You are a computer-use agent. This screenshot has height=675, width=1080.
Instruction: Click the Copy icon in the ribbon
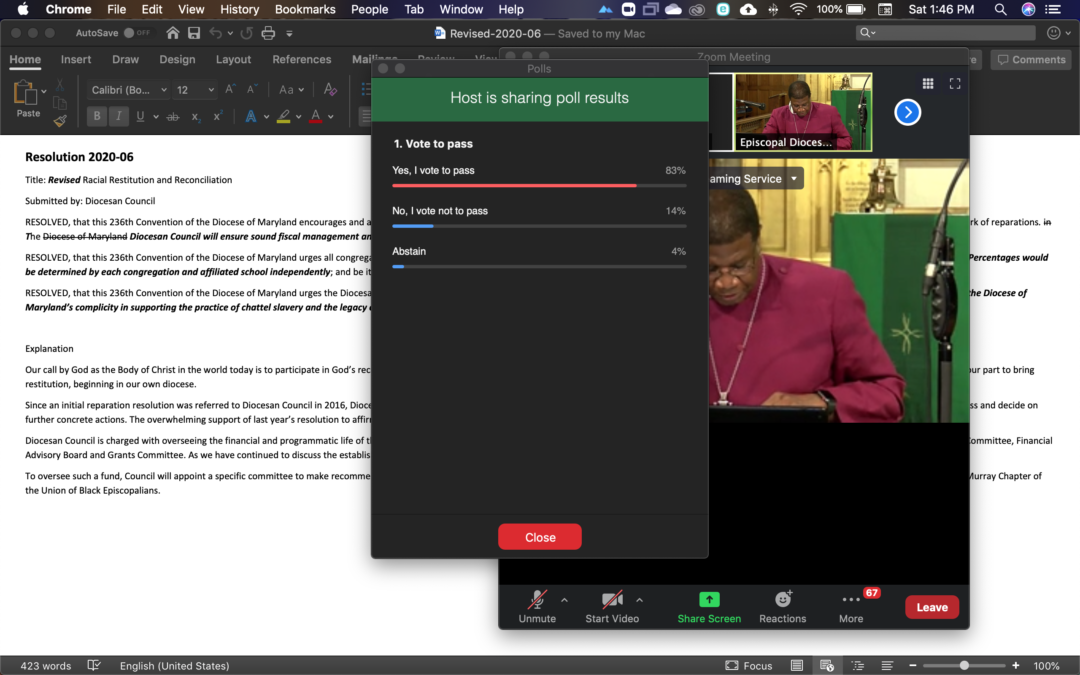[60, 103]
